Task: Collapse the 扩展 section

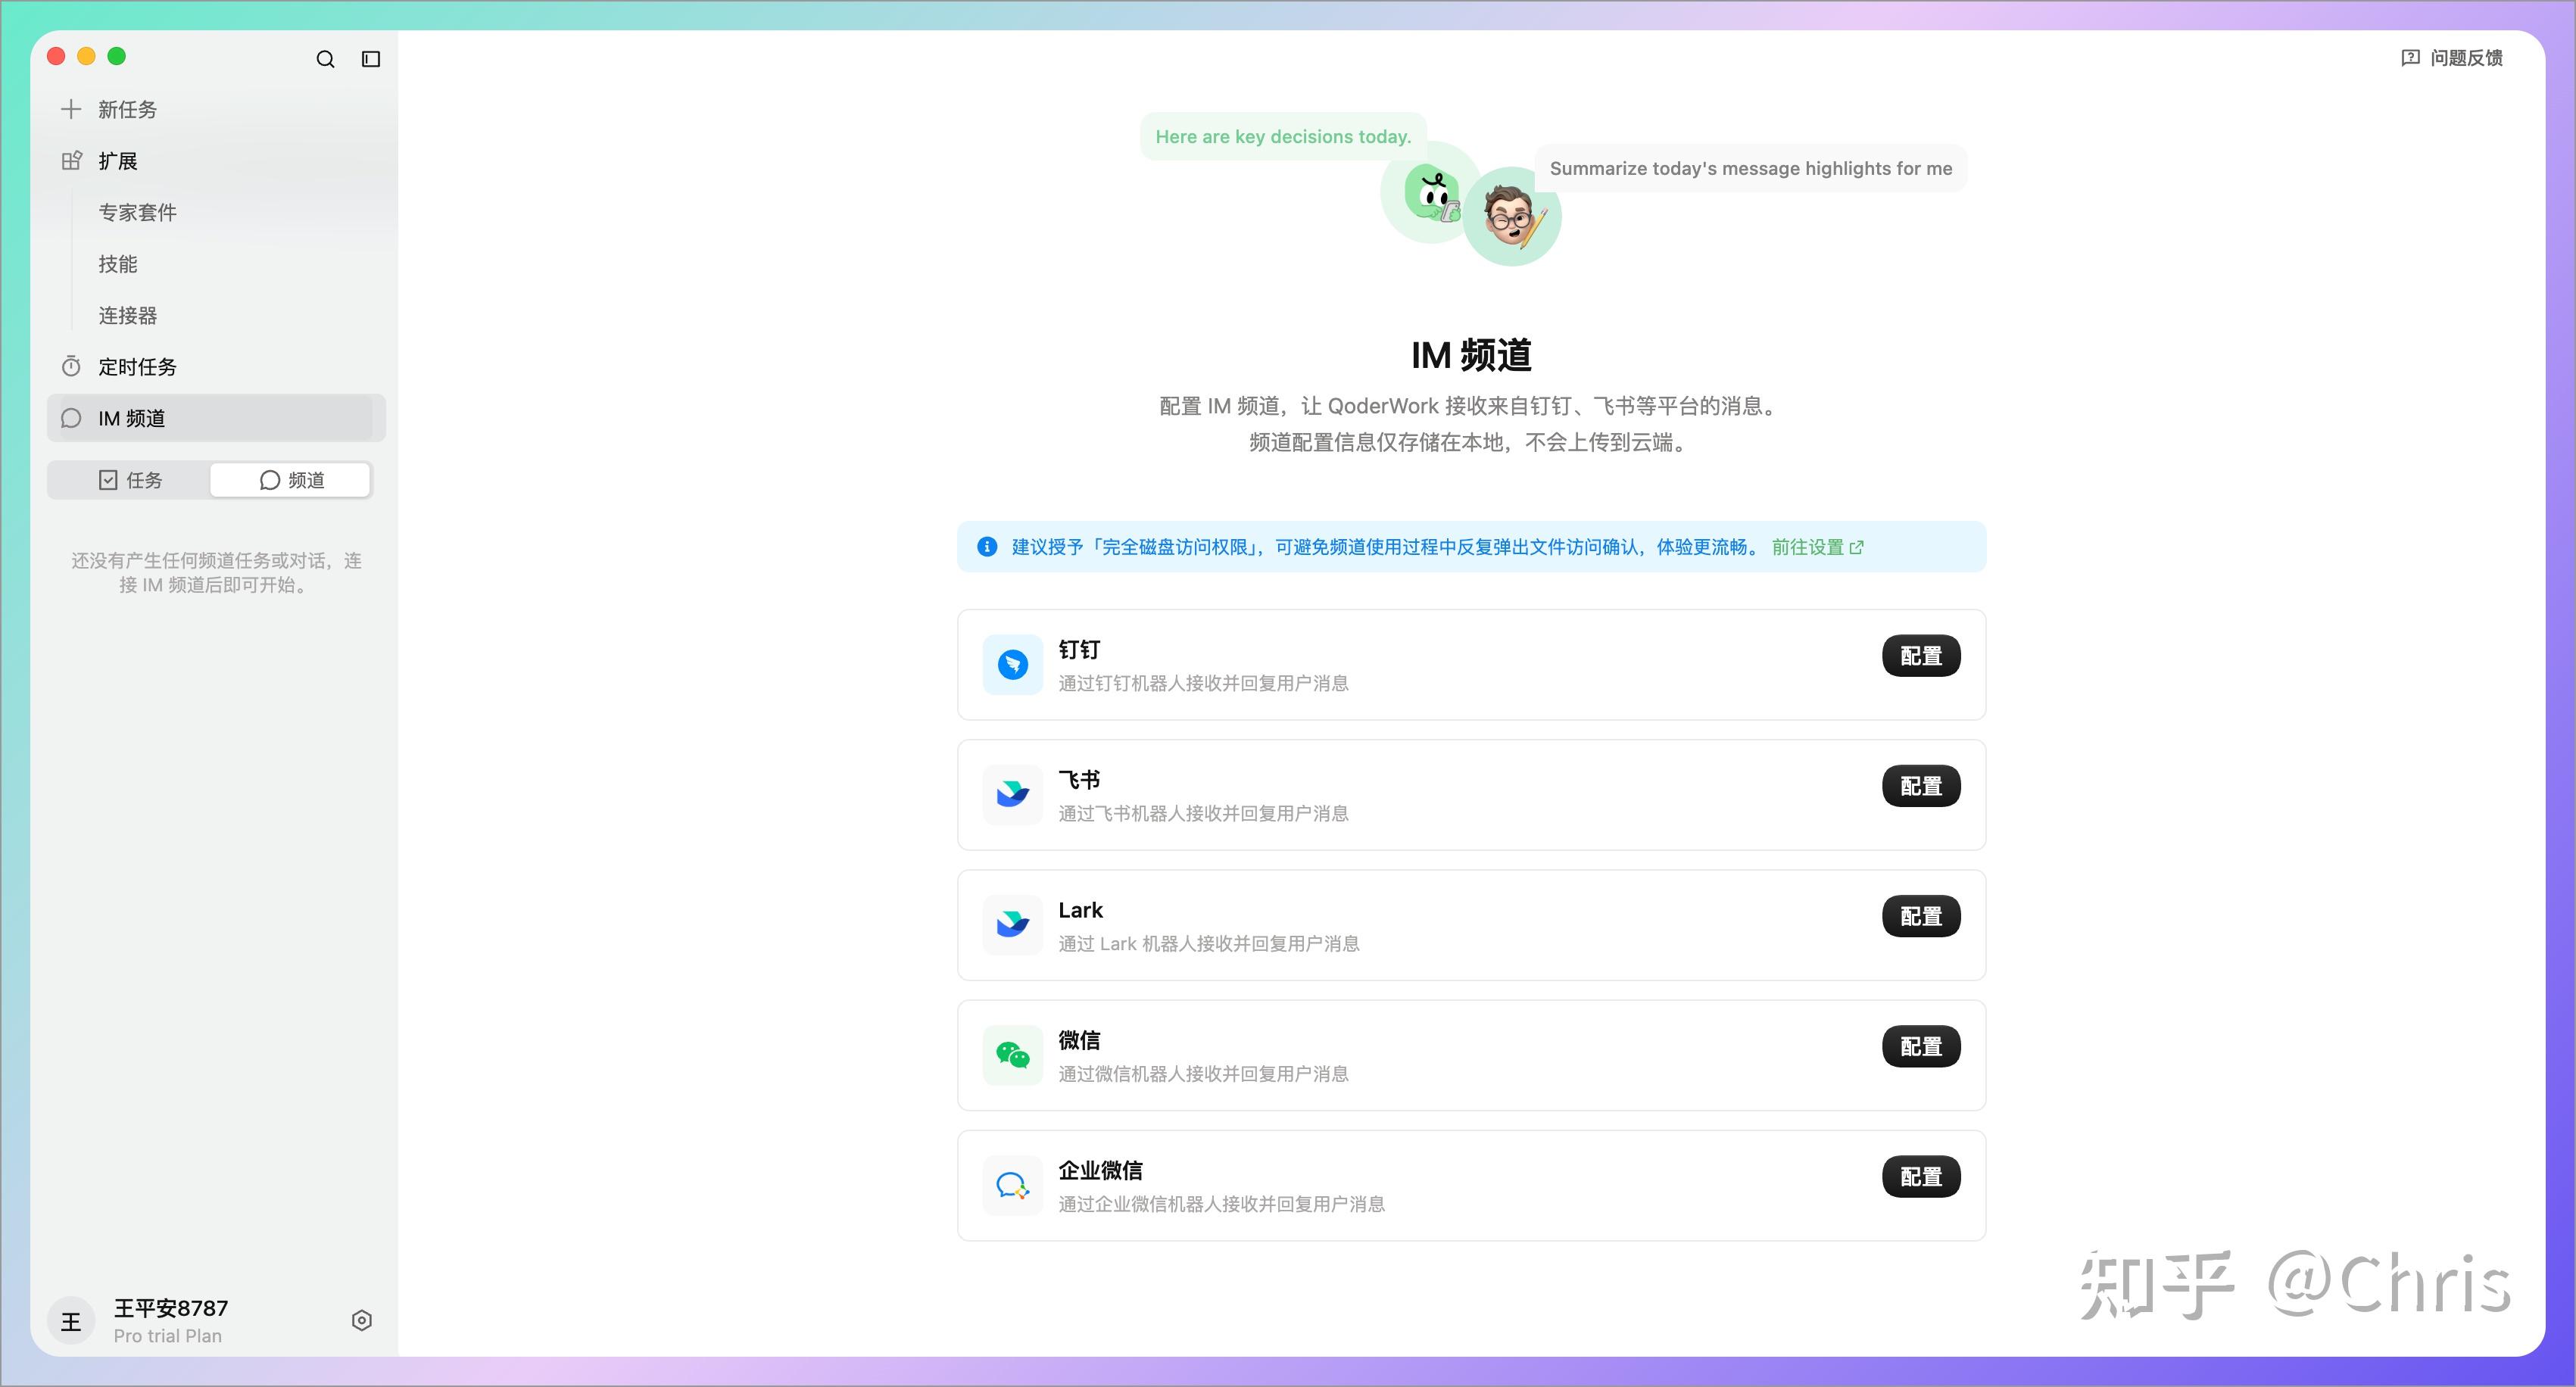Action: 216,161
